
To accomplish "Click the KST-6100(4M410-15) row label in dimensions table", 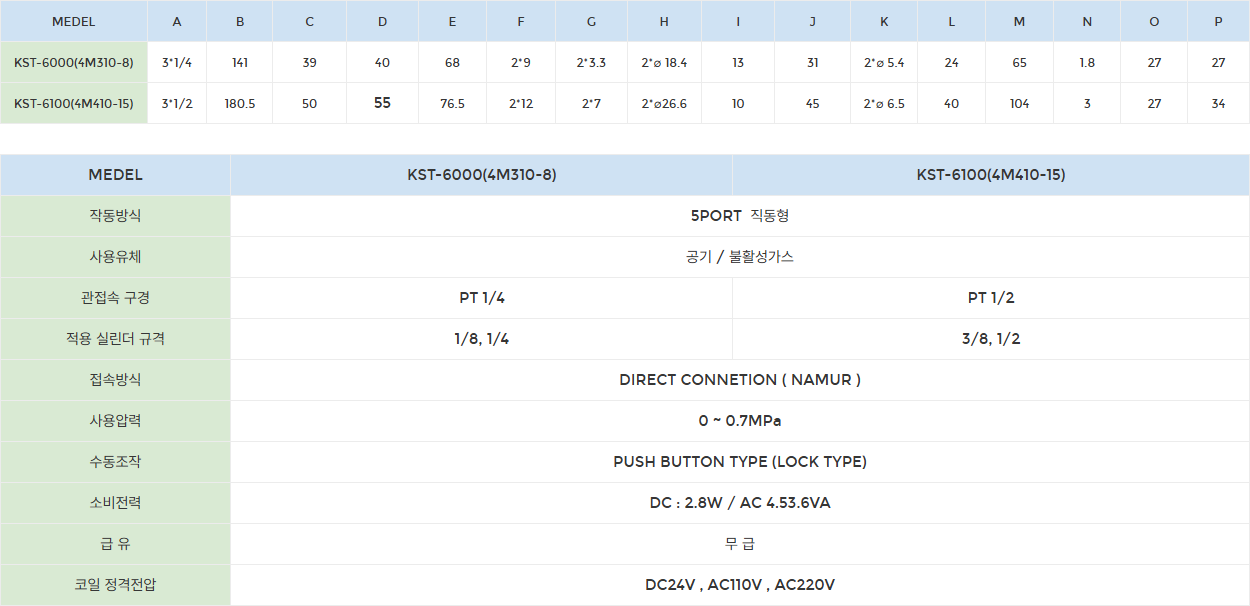I will [x=74, y=103].
